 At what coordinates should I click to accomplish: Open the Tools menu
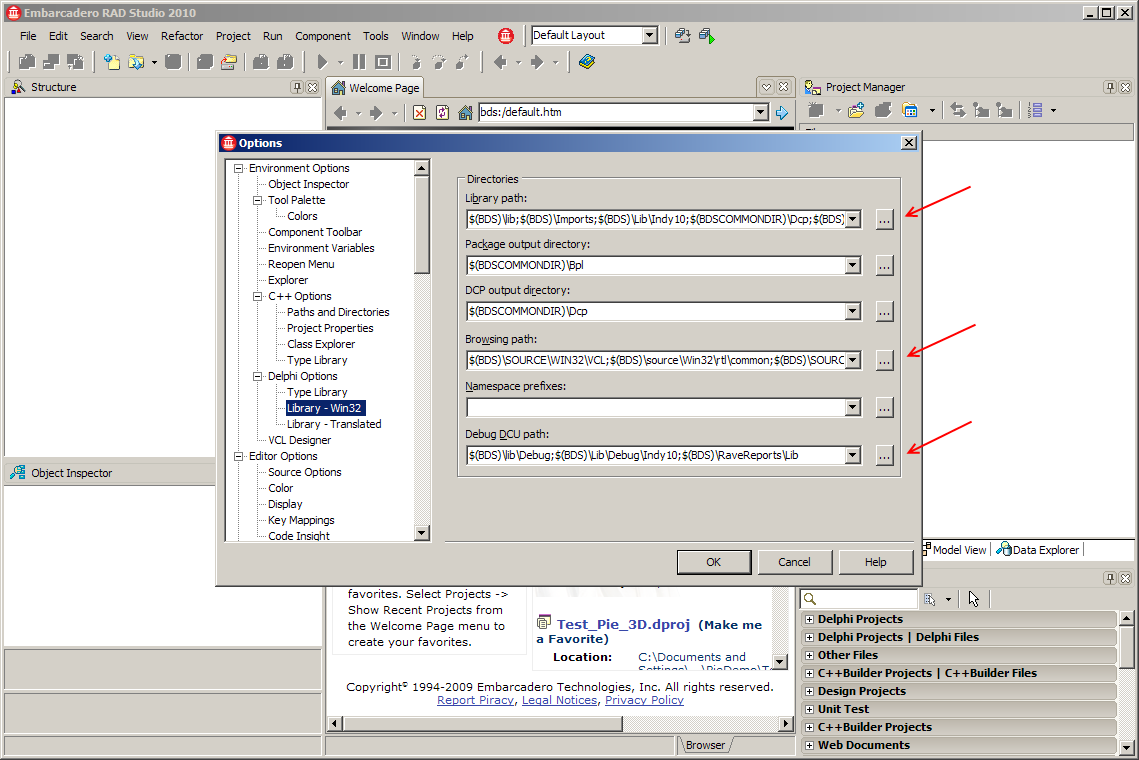click(x=376, y=36)
